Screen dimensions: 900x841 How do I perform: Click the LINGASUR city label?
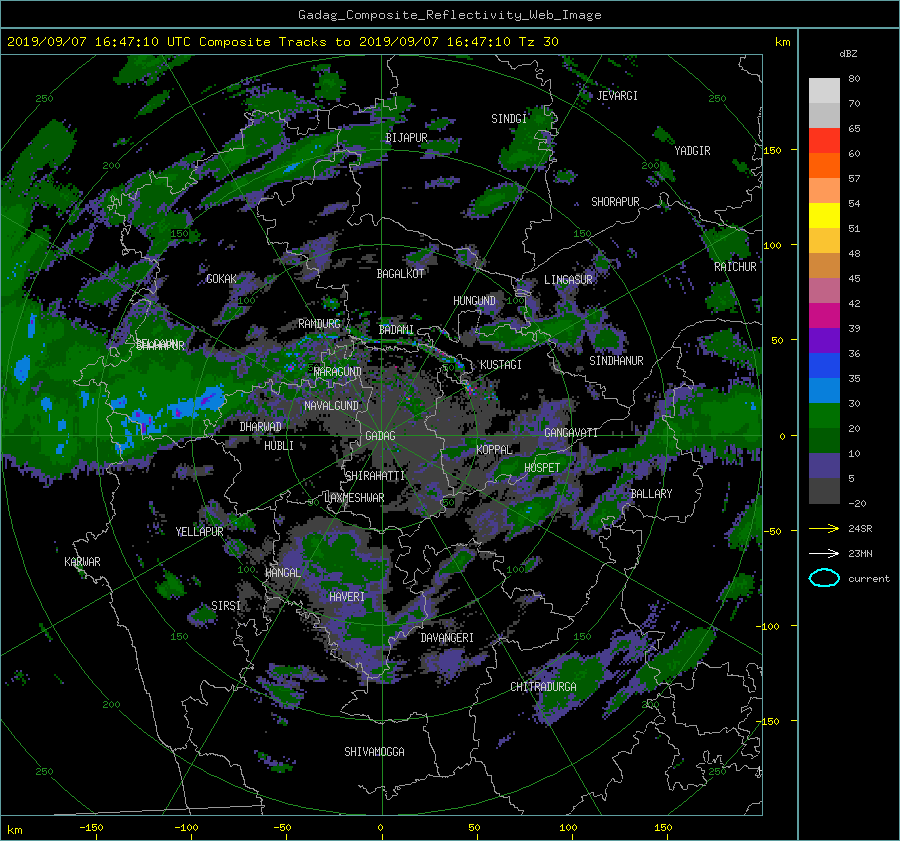pos(568,280)
